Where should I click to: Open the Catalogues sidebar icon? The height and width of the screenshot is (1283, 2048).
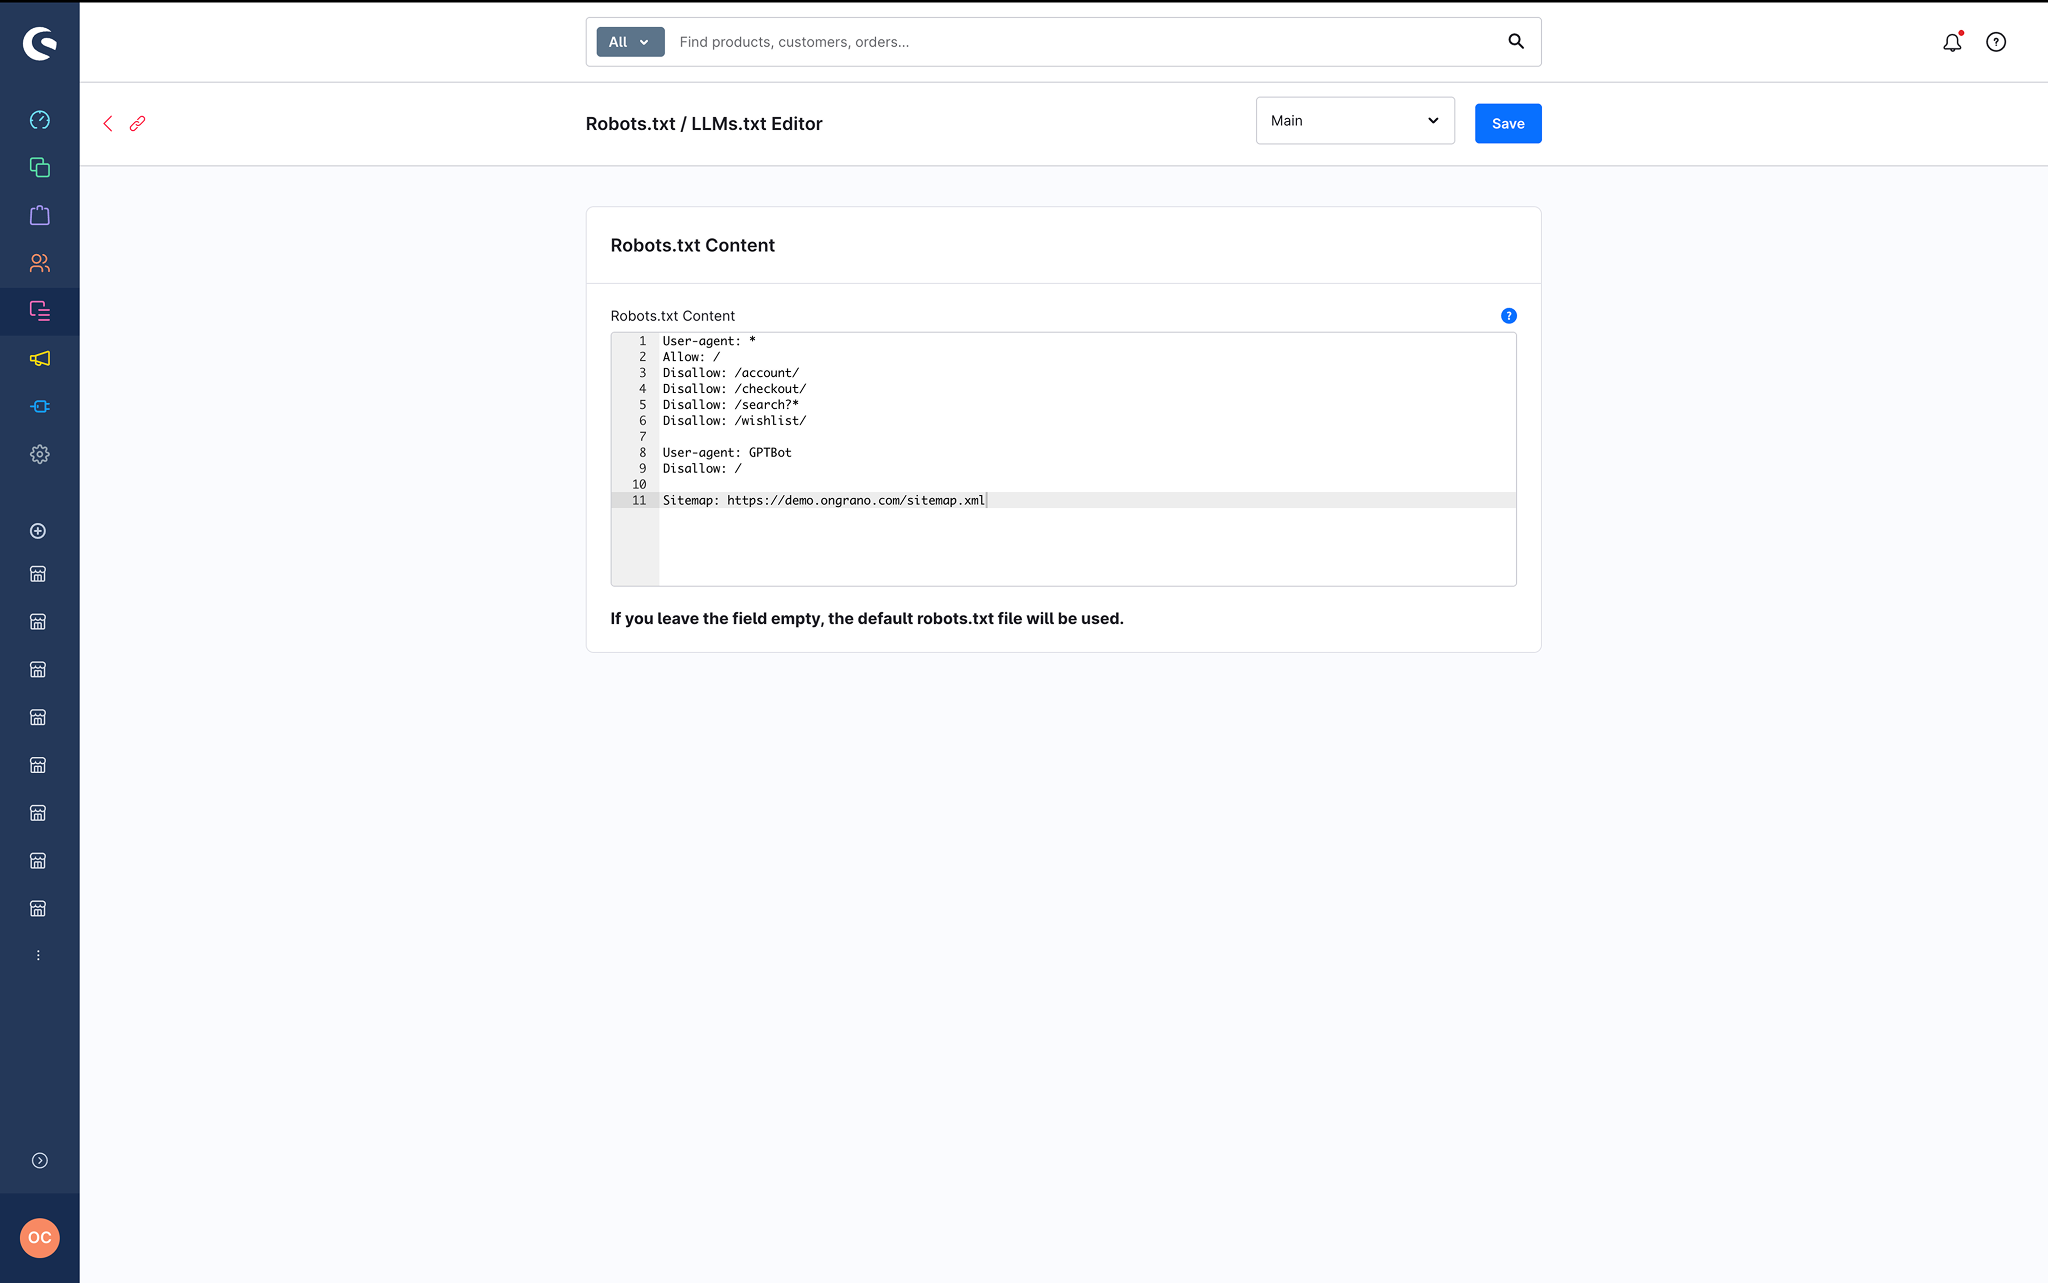coord(40,167)
